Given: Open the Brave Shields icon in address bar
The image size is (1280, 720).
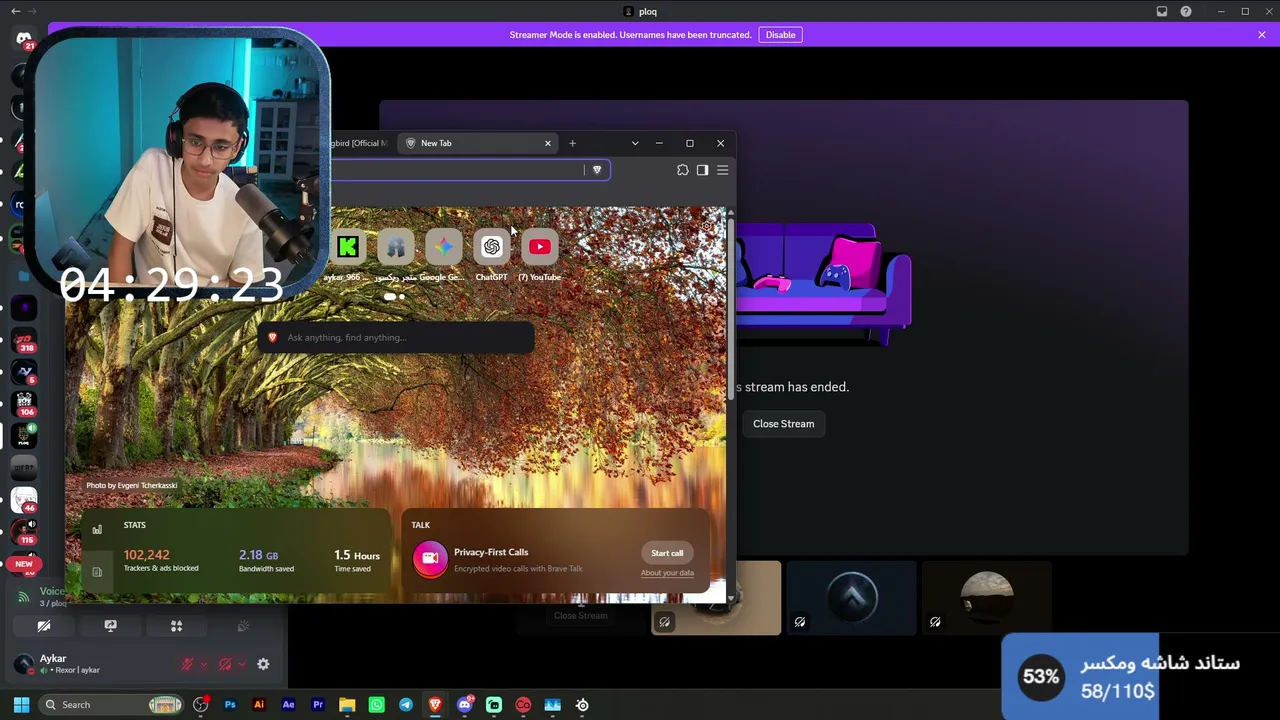Looking at the screenshot, I should (x=597, y=170).
